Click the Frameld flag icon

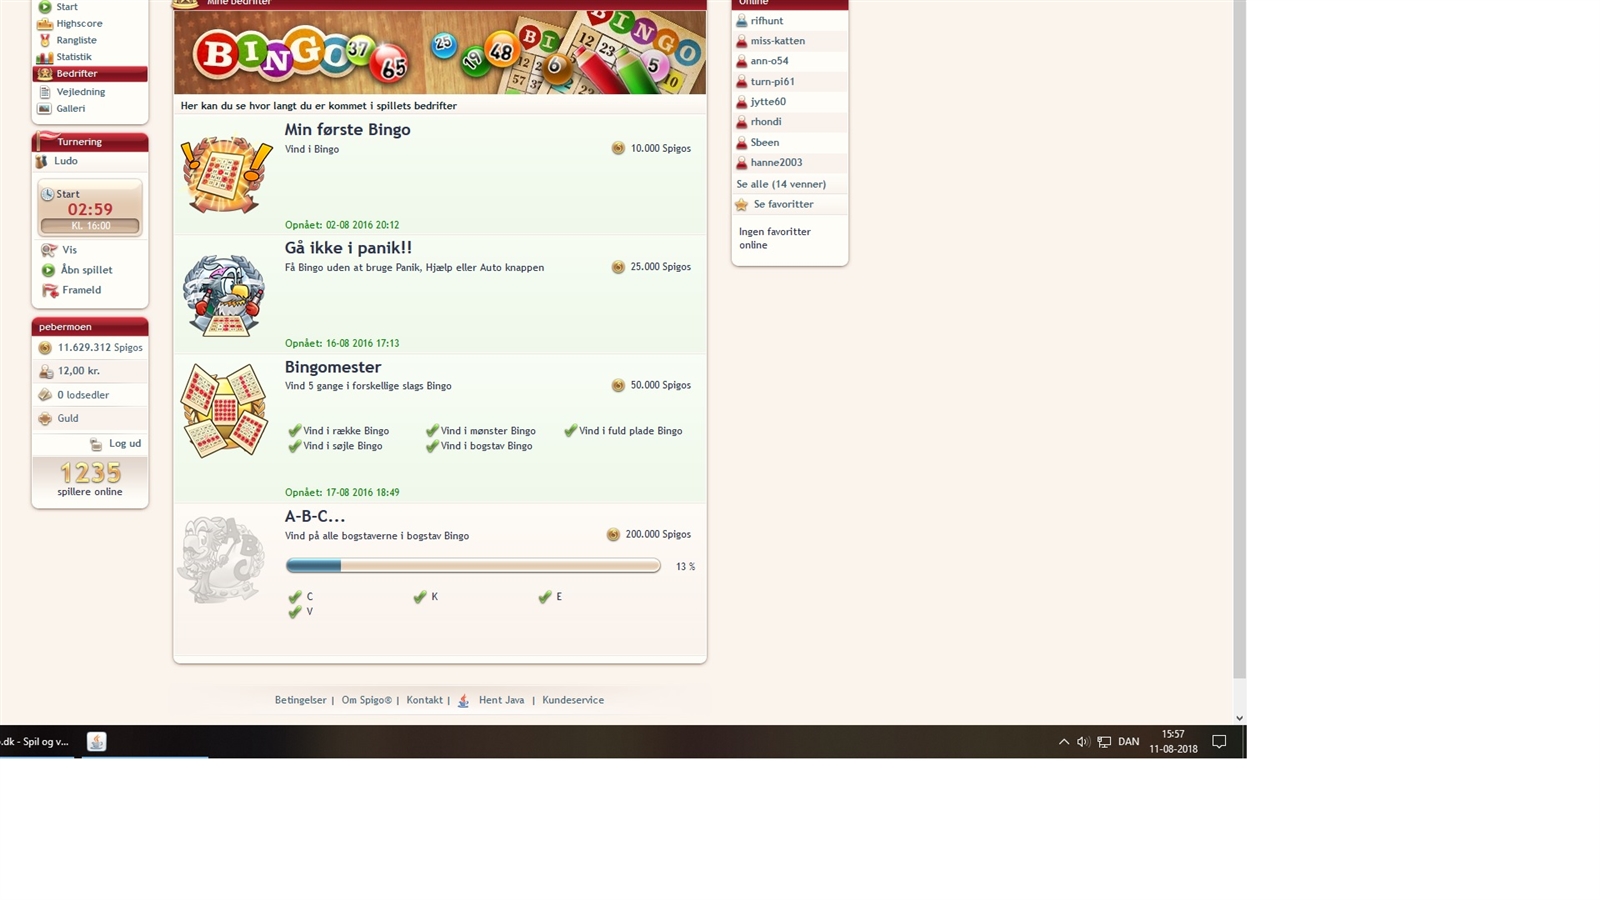point(49,291)
